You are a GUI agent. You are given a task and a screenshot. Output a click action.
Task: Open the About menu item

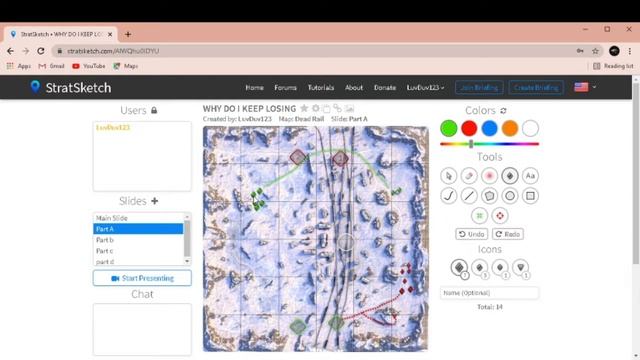(354, 87)
